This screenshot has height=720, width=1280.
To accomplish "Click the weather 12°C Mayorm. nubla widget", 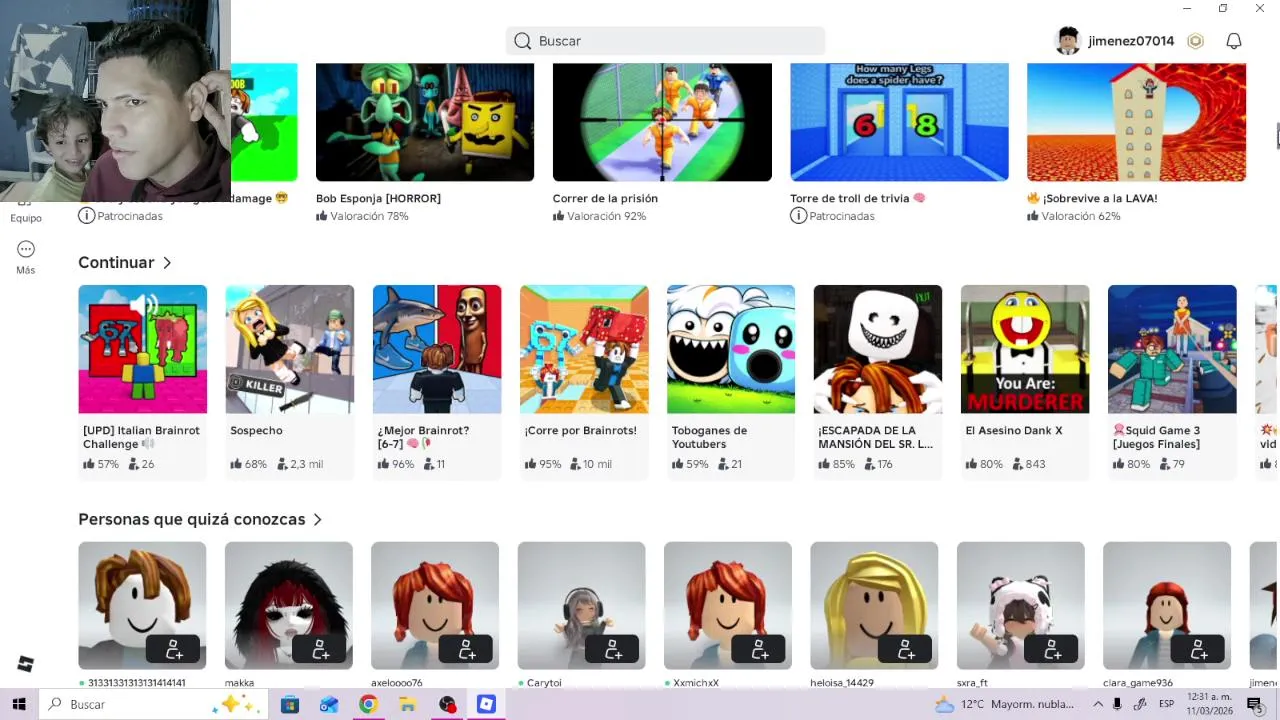I will click(x=1004, y=704).
